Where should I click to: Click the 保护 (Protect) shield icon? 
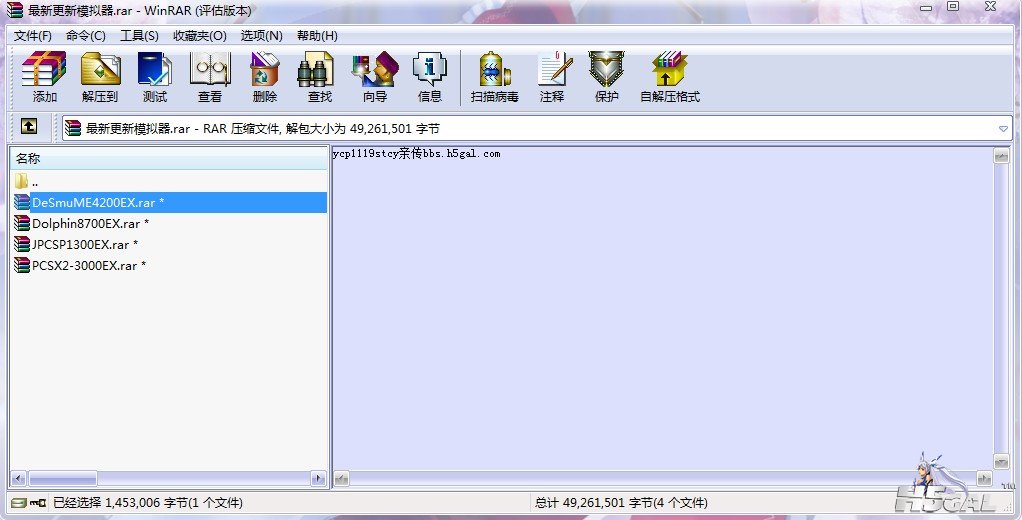pyautogui.click(x=606, y=70)
